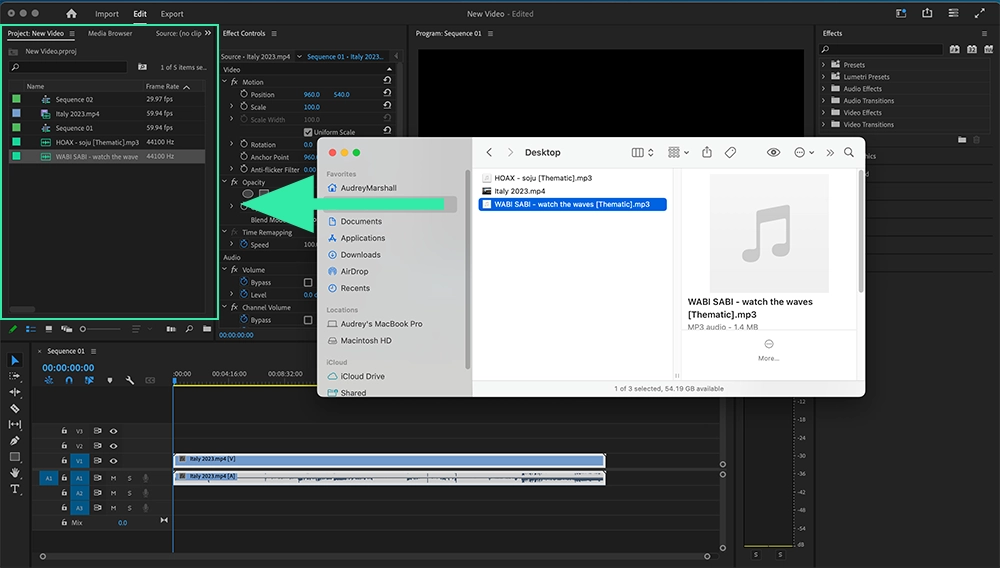
Task: Click the Project panel search field
Action: point(68,67)
